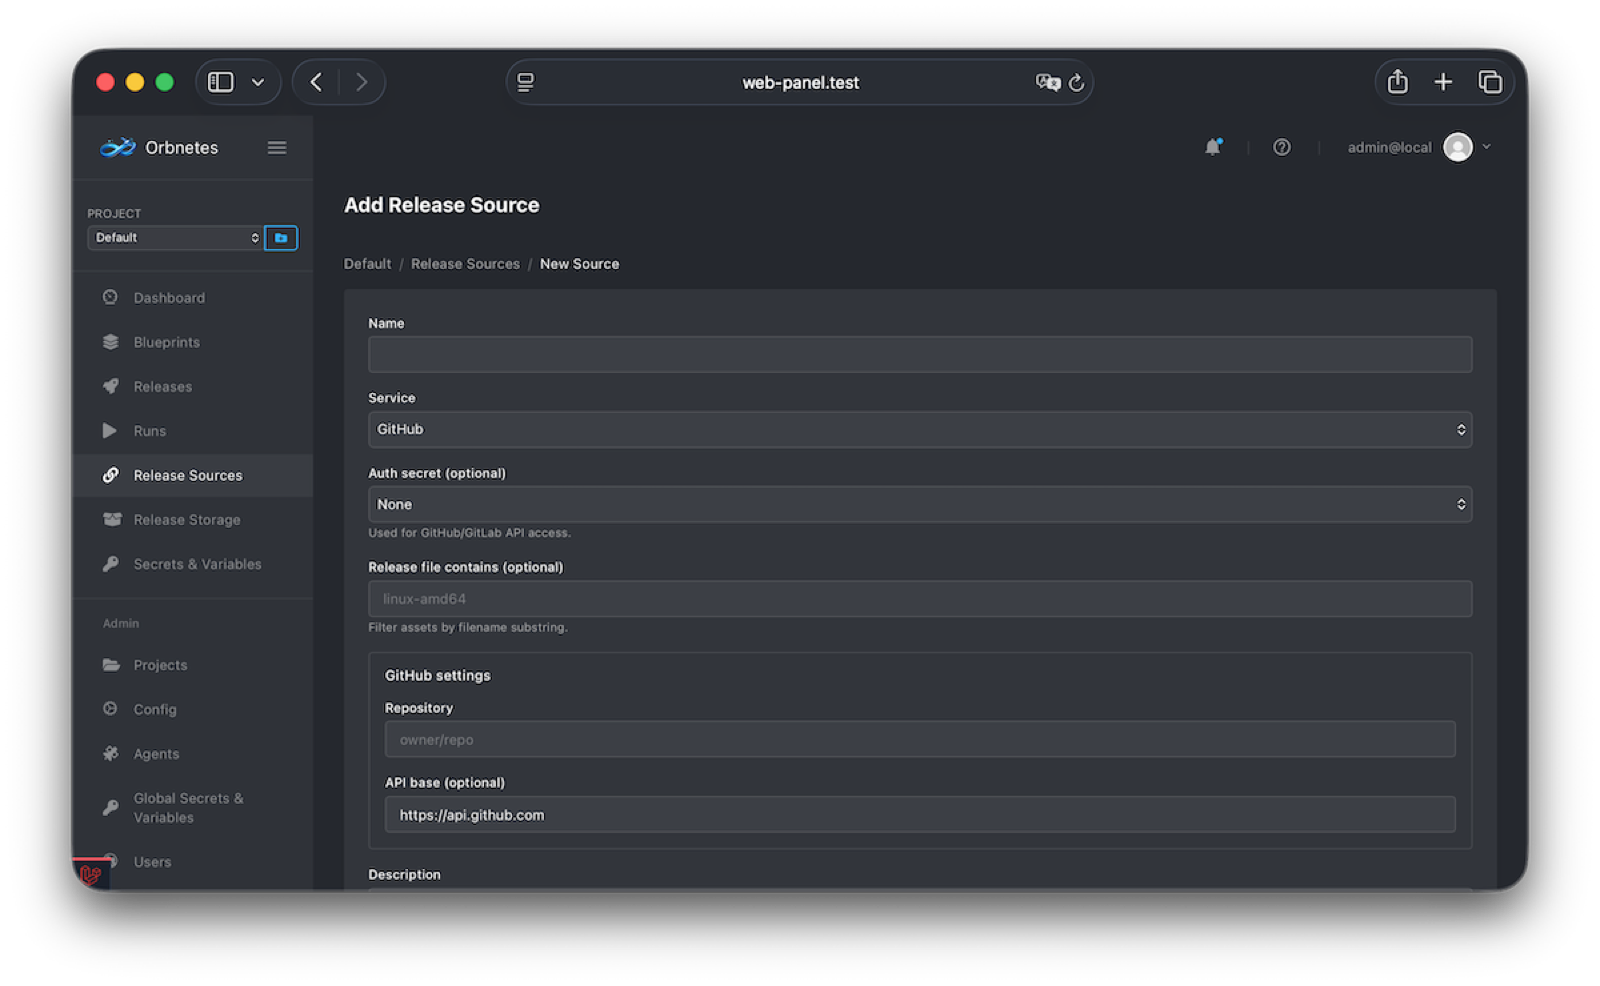The width and height of the screenshot is (1600, 986).
Task: Click inside the Name input field
Action: coord(919,354)
